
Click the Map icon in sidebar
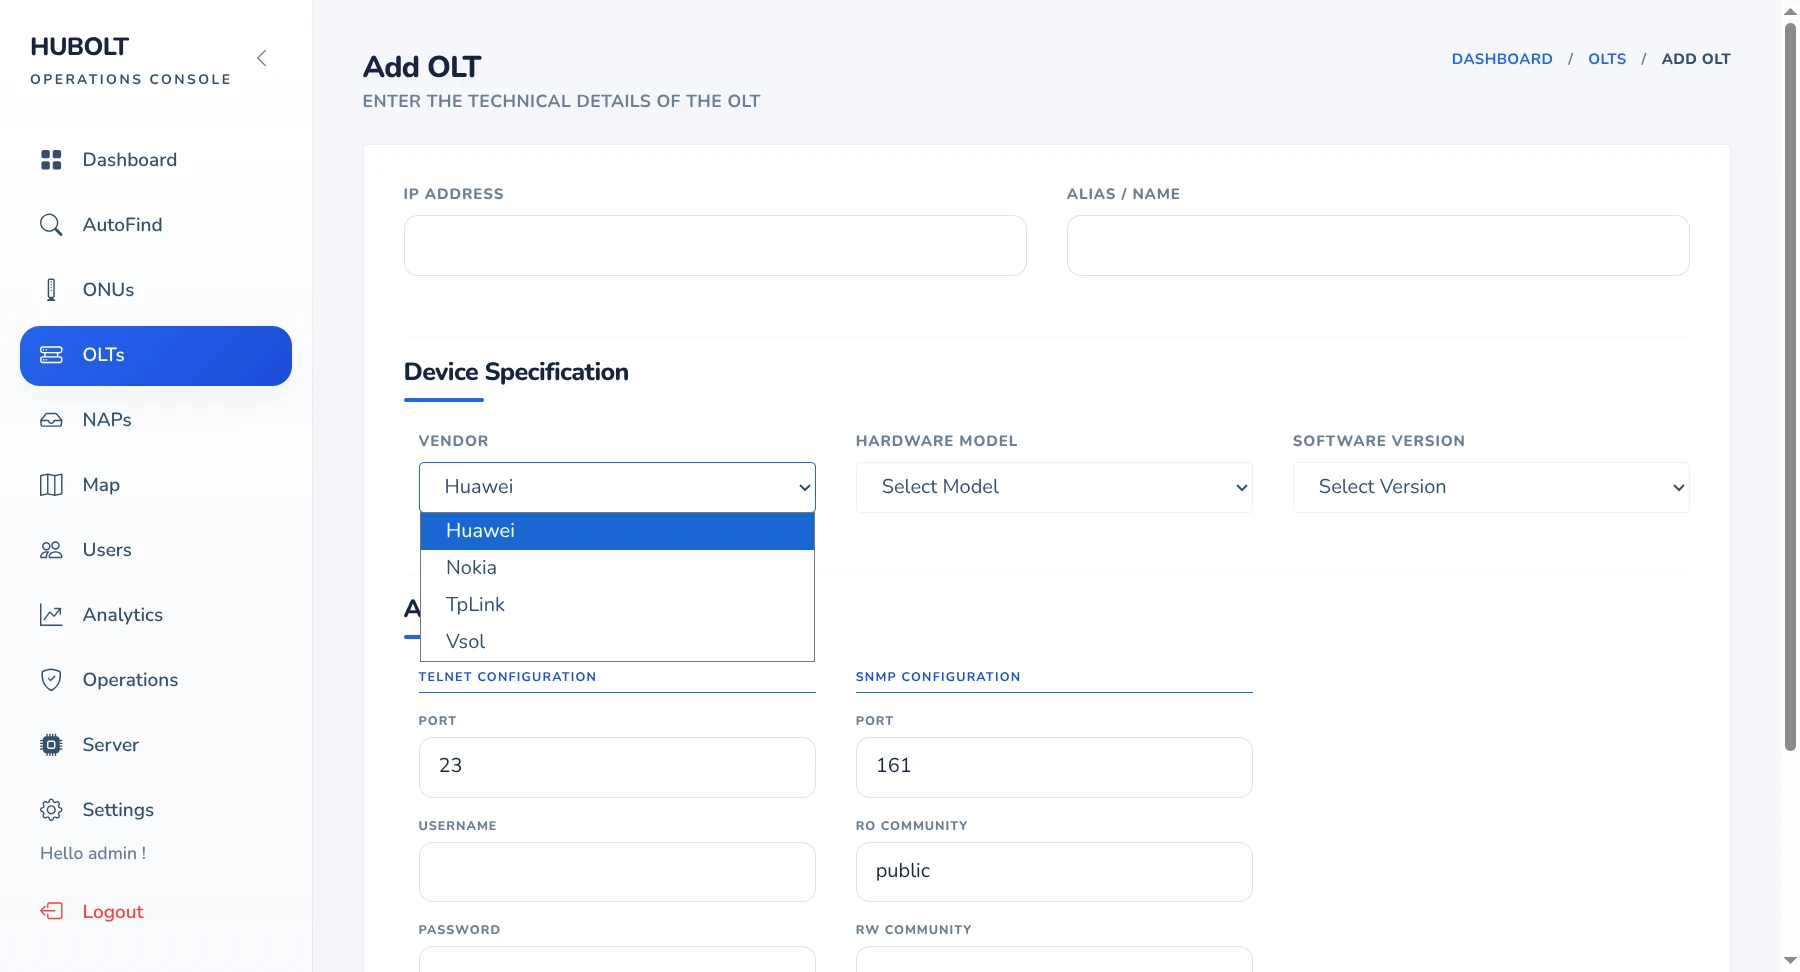tap(51, 485)
